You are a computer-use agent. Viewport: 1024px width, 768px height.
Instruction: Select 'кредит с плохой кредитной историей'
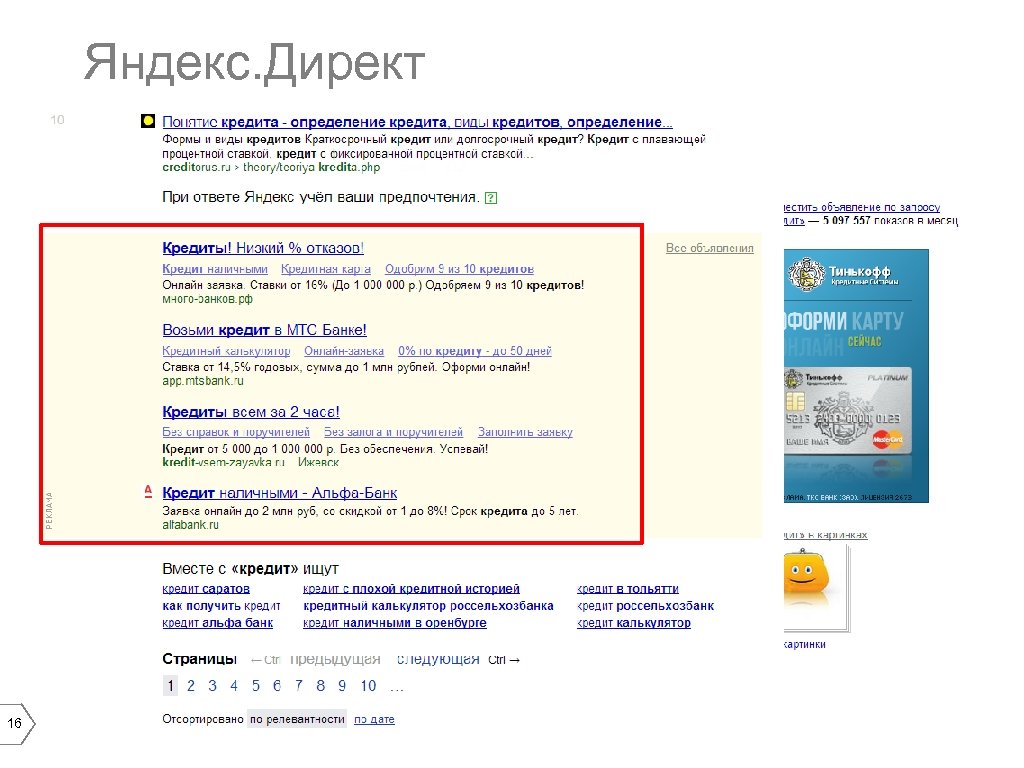point(411,589)
